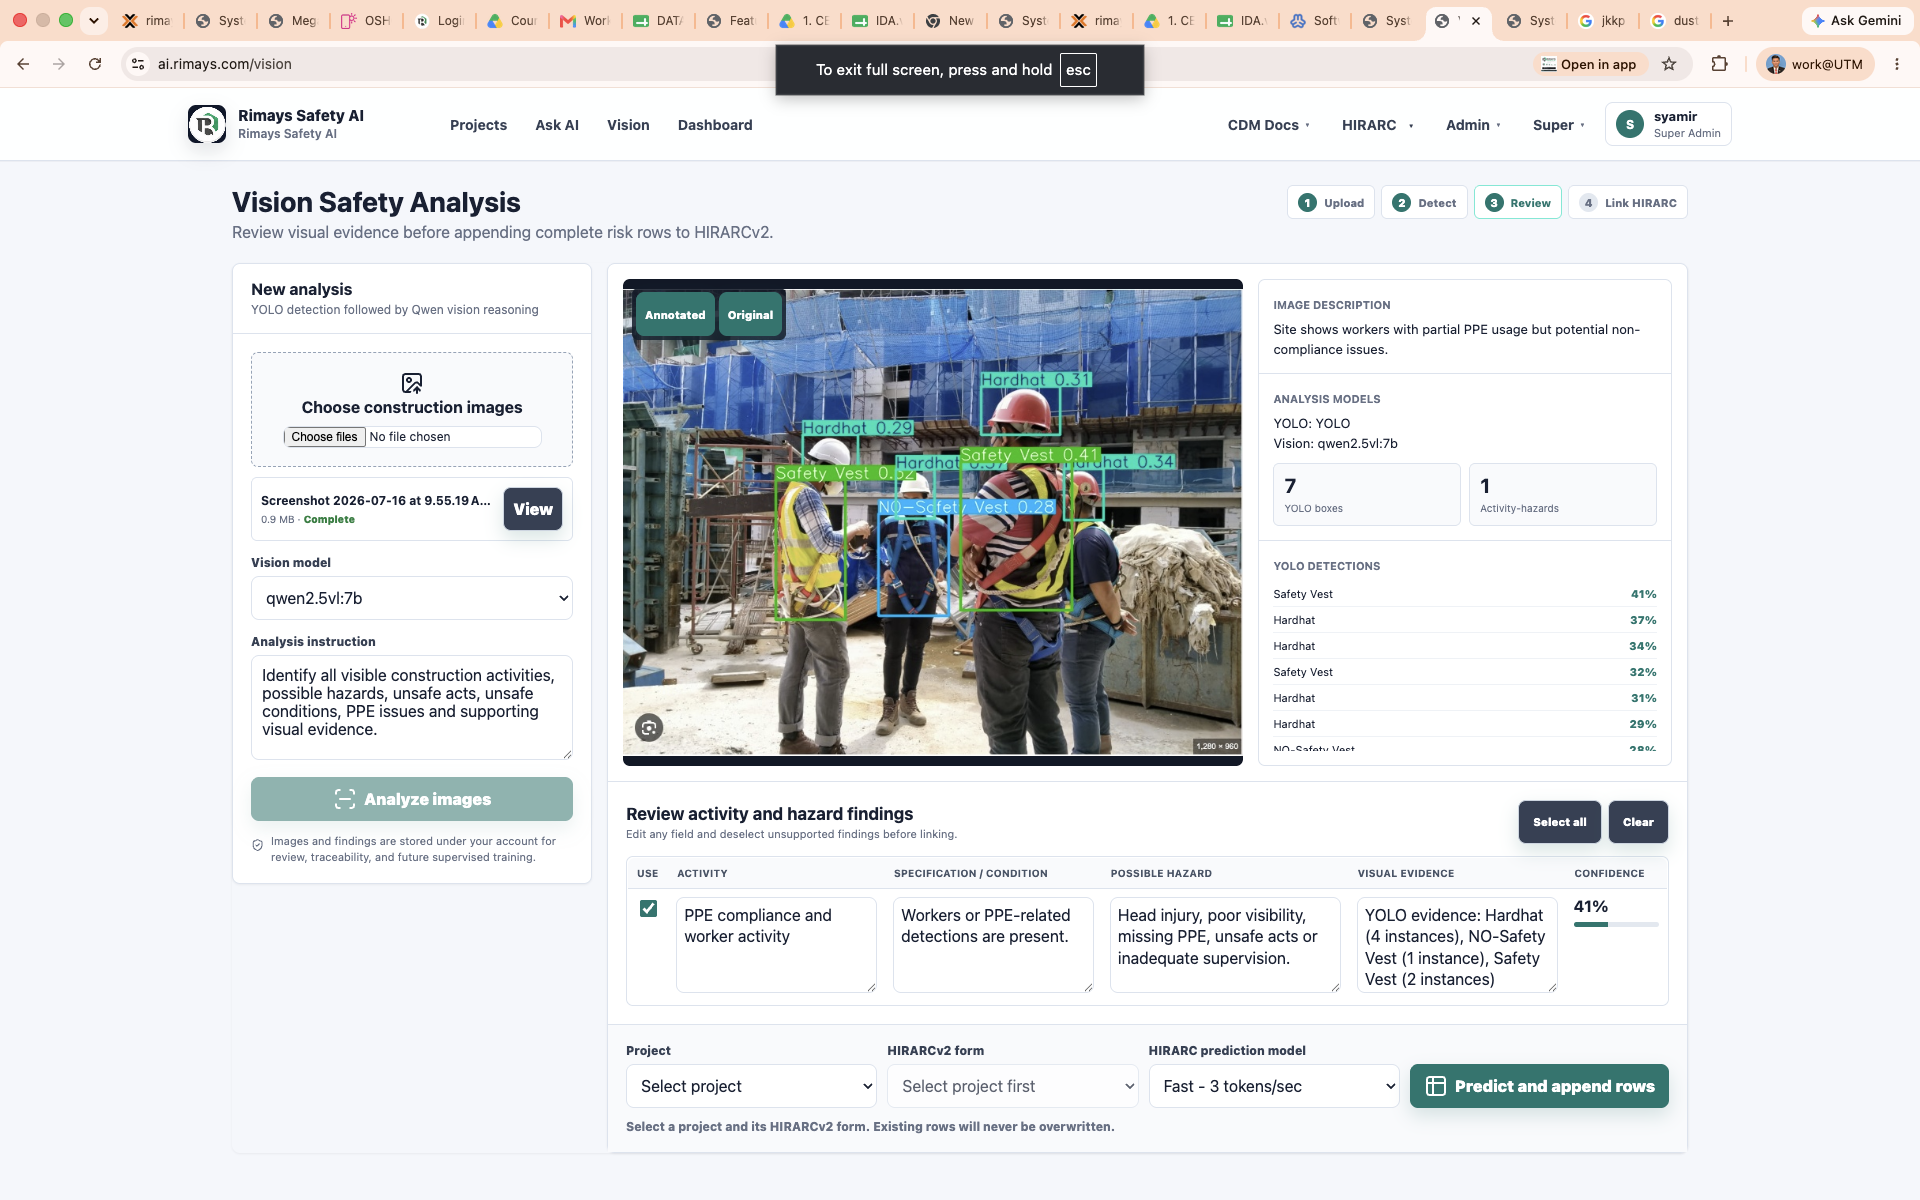
Task: Click the Choose files button
Action: tap(324, 437)
